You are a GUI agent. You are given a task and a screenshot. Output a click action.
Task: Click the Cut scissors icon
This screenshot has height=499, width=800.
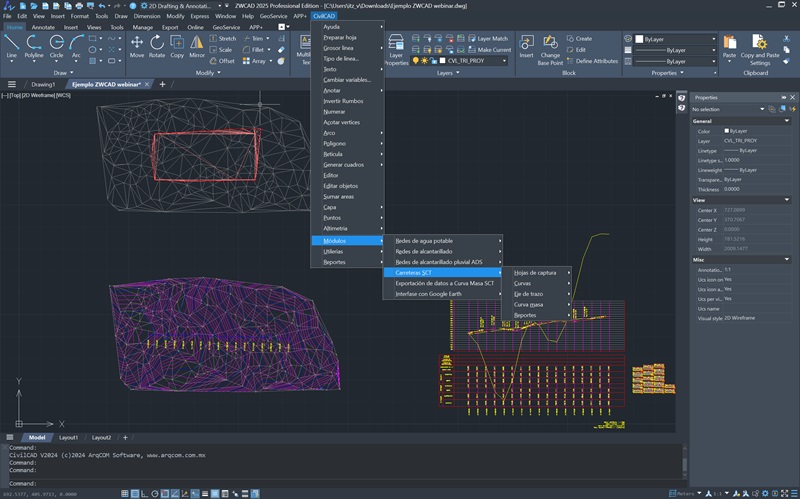(x=786, y=38)
